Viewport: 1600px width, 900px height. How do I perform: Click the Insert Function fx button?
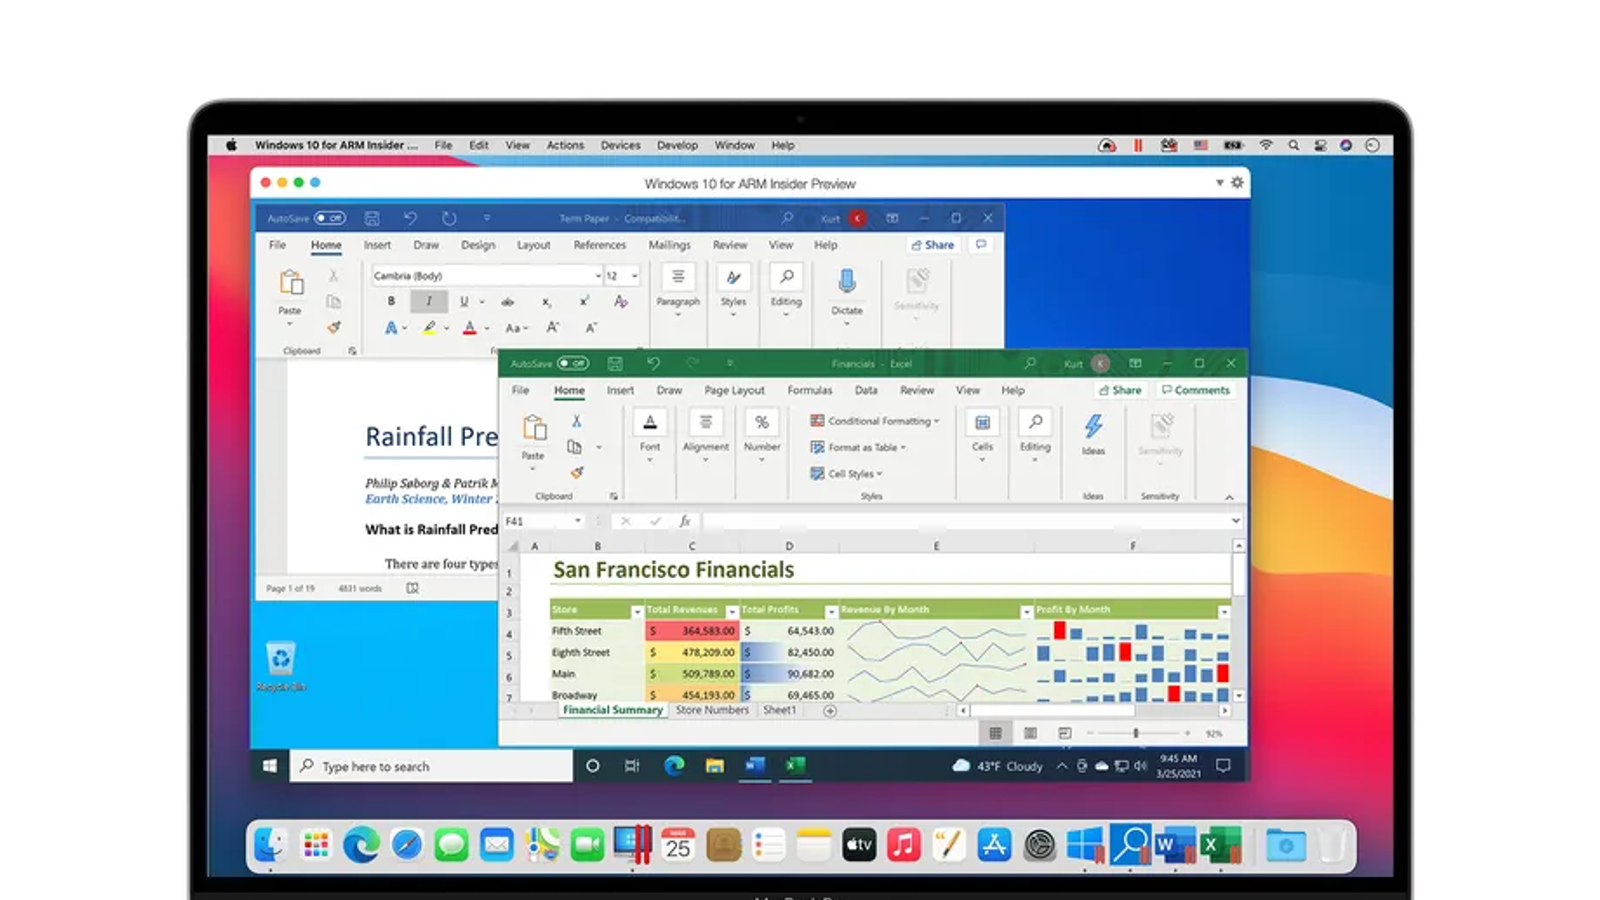point(685,521)
